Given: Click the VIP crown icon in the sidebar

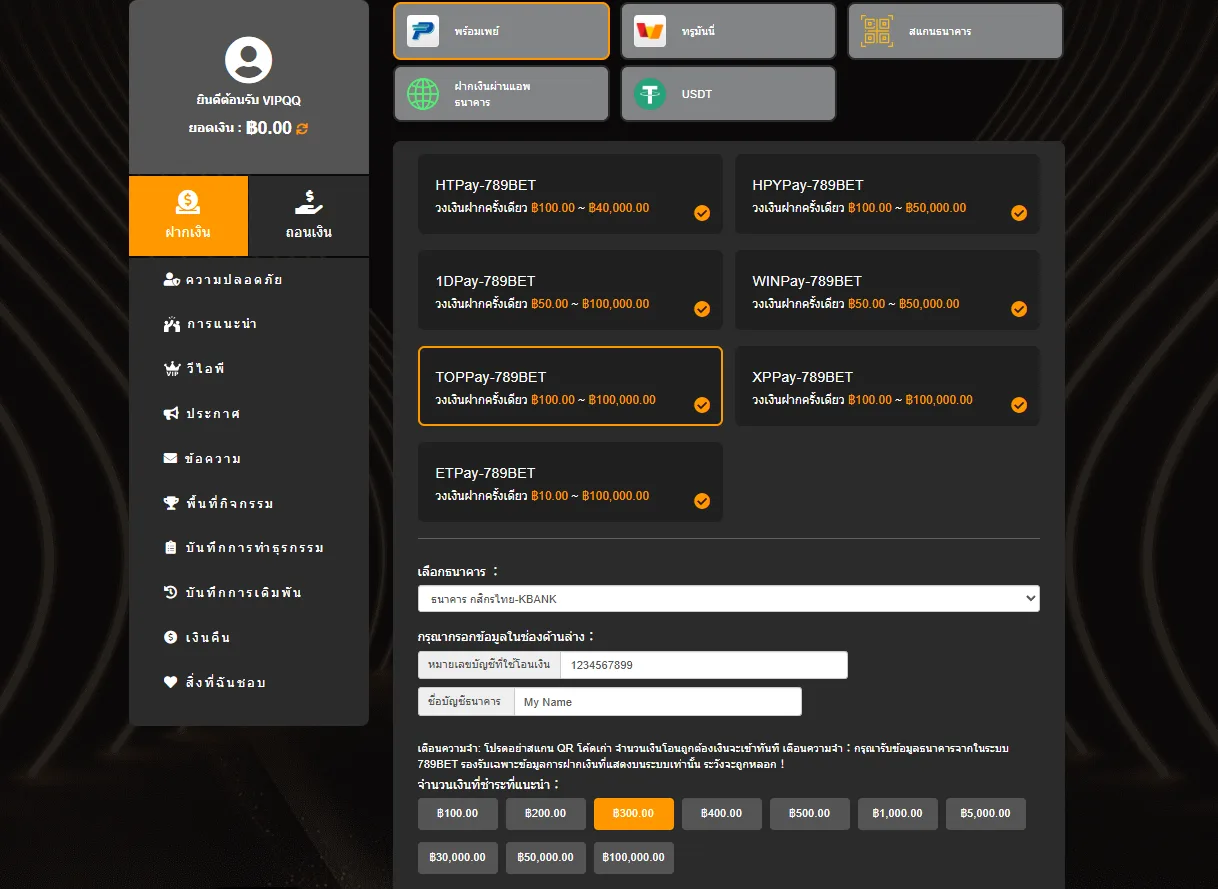Looking at the screenshot, I should 171,369.
